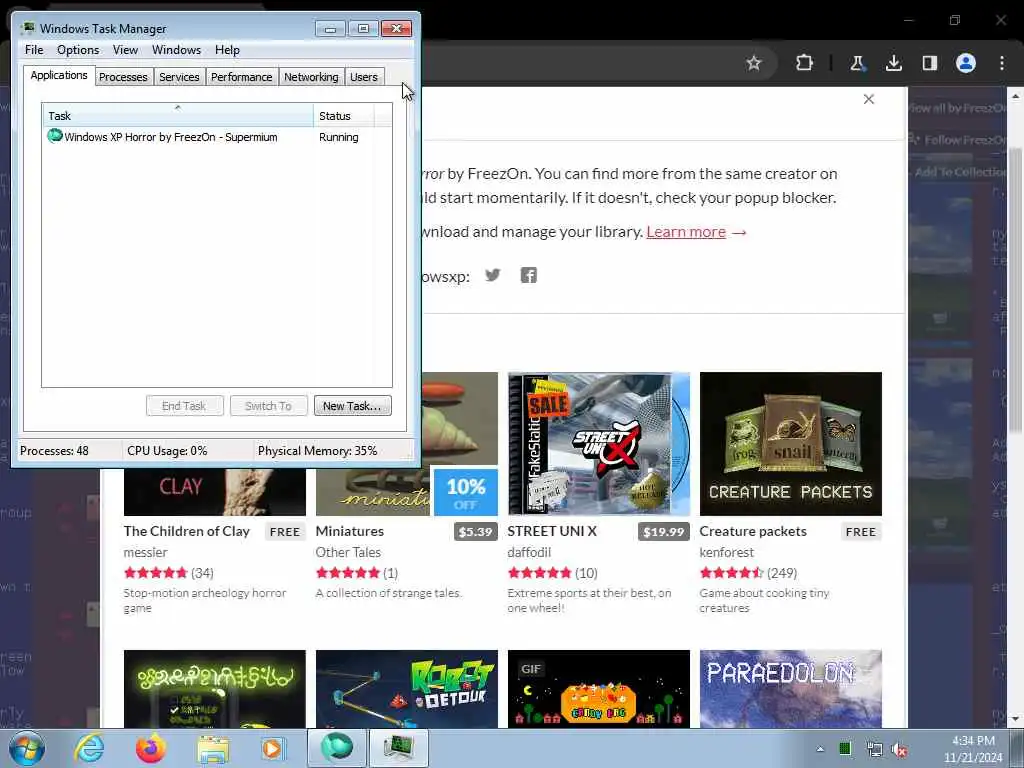Open the messier author link
Viewport: 1024px width, 768px height.
pos(146,552)
